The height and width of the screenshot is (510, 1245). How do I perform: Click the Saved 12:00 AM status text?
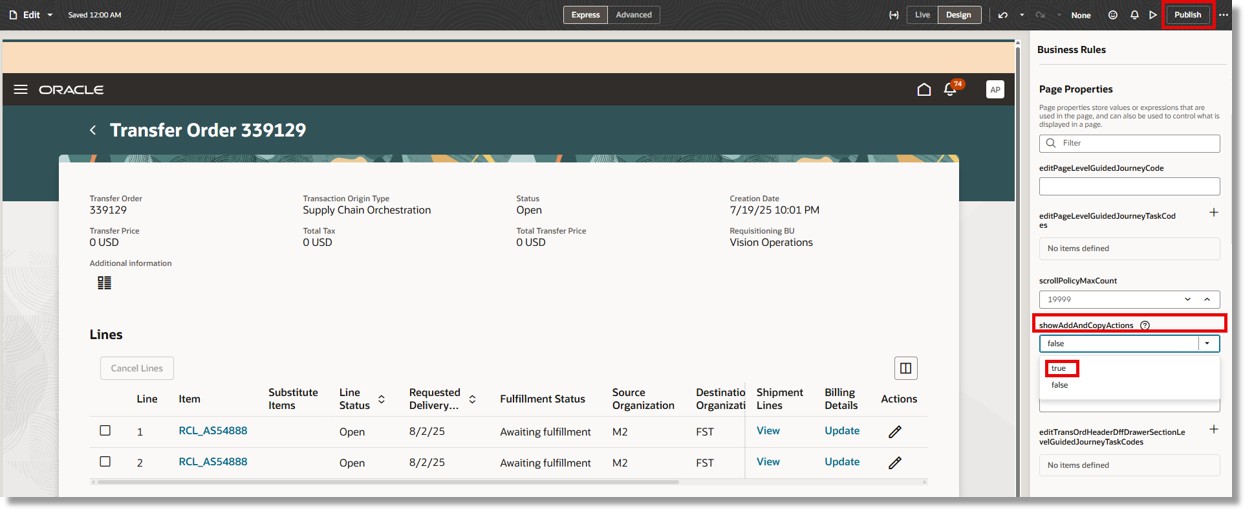(x=95, y=15)
